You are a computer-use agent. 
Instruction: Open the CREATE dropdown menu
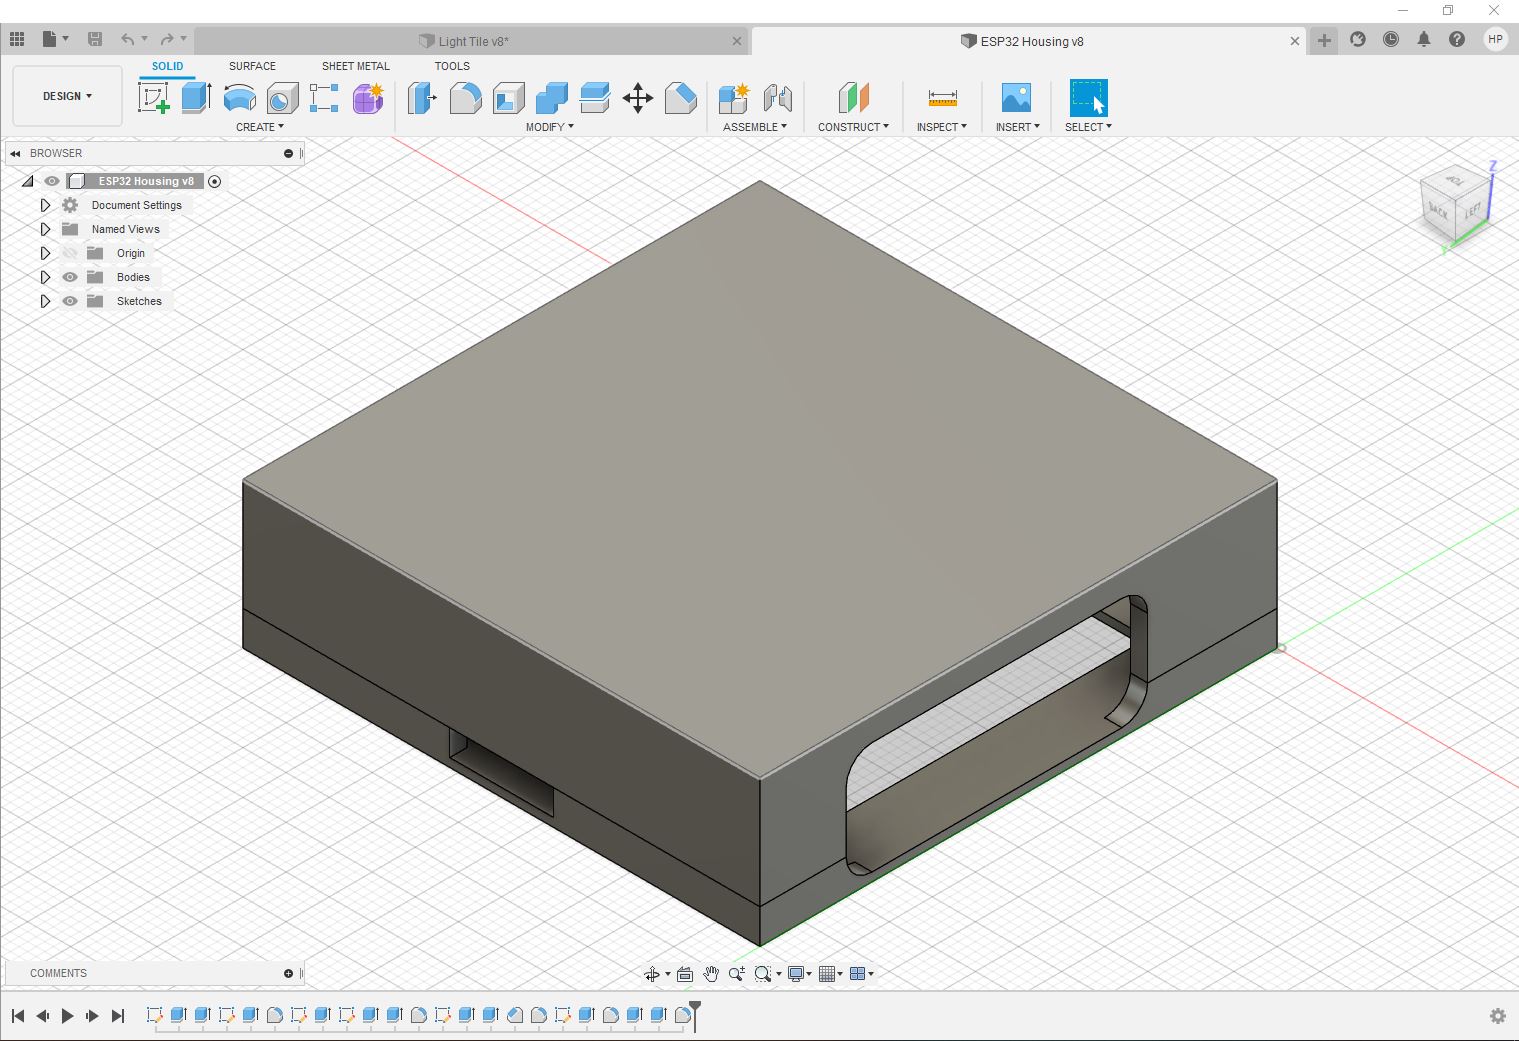[260, 127]
